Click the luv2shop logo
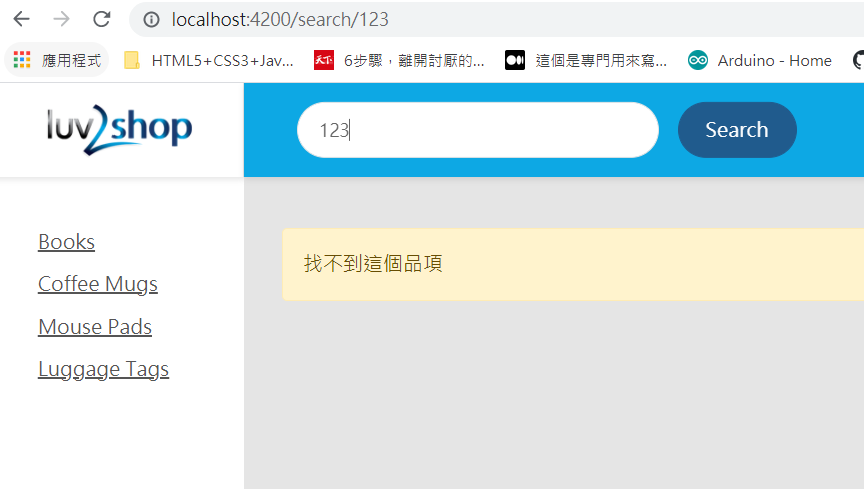 pyautogui.click(x=120, y=130)
